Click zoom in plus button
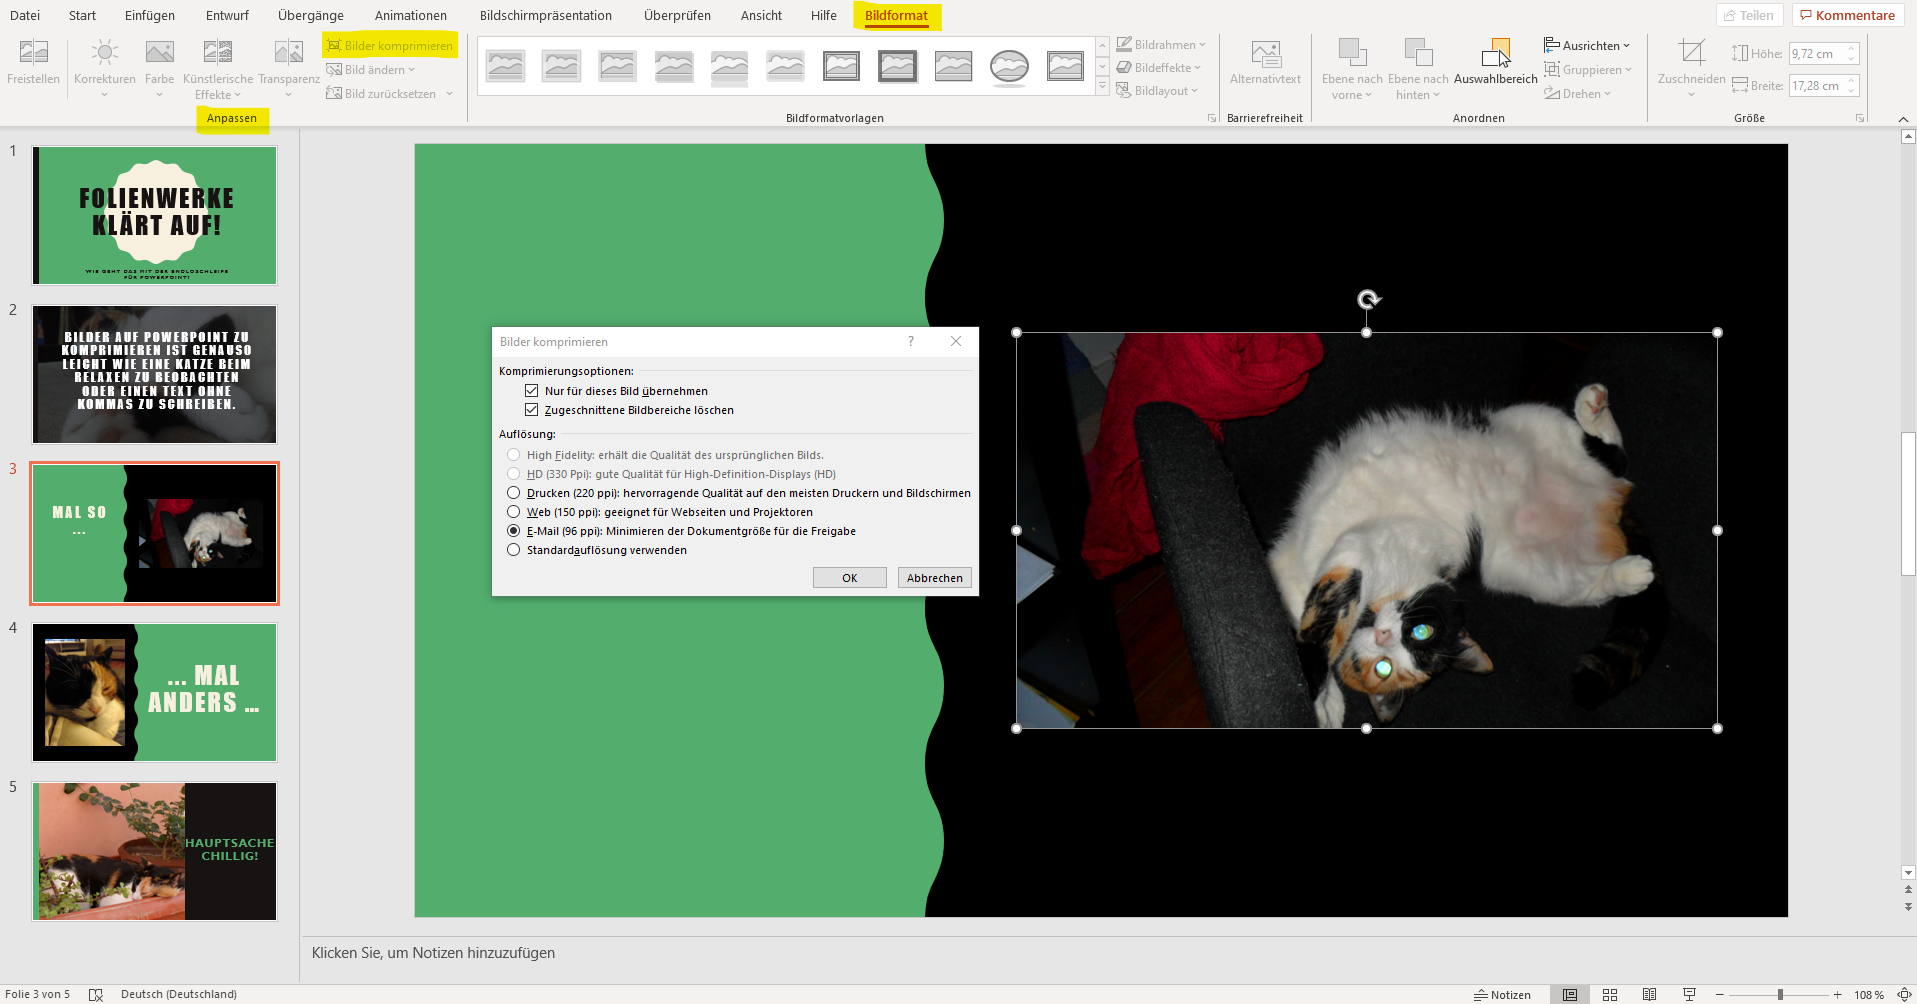The height and width of the screenshot is (1004, 1917). 1837,994
